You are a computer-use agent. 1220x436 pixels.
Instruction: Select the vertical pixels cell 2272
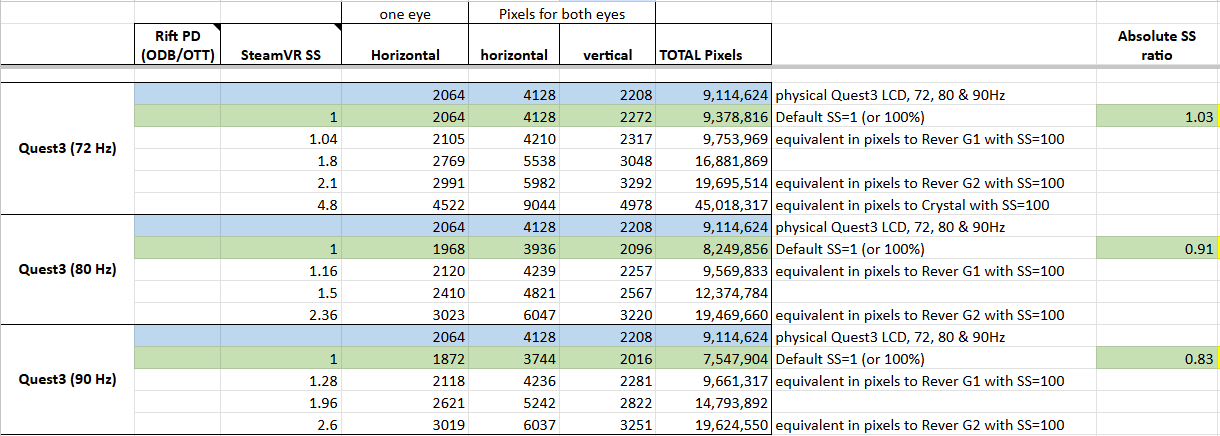pos(607,118)
